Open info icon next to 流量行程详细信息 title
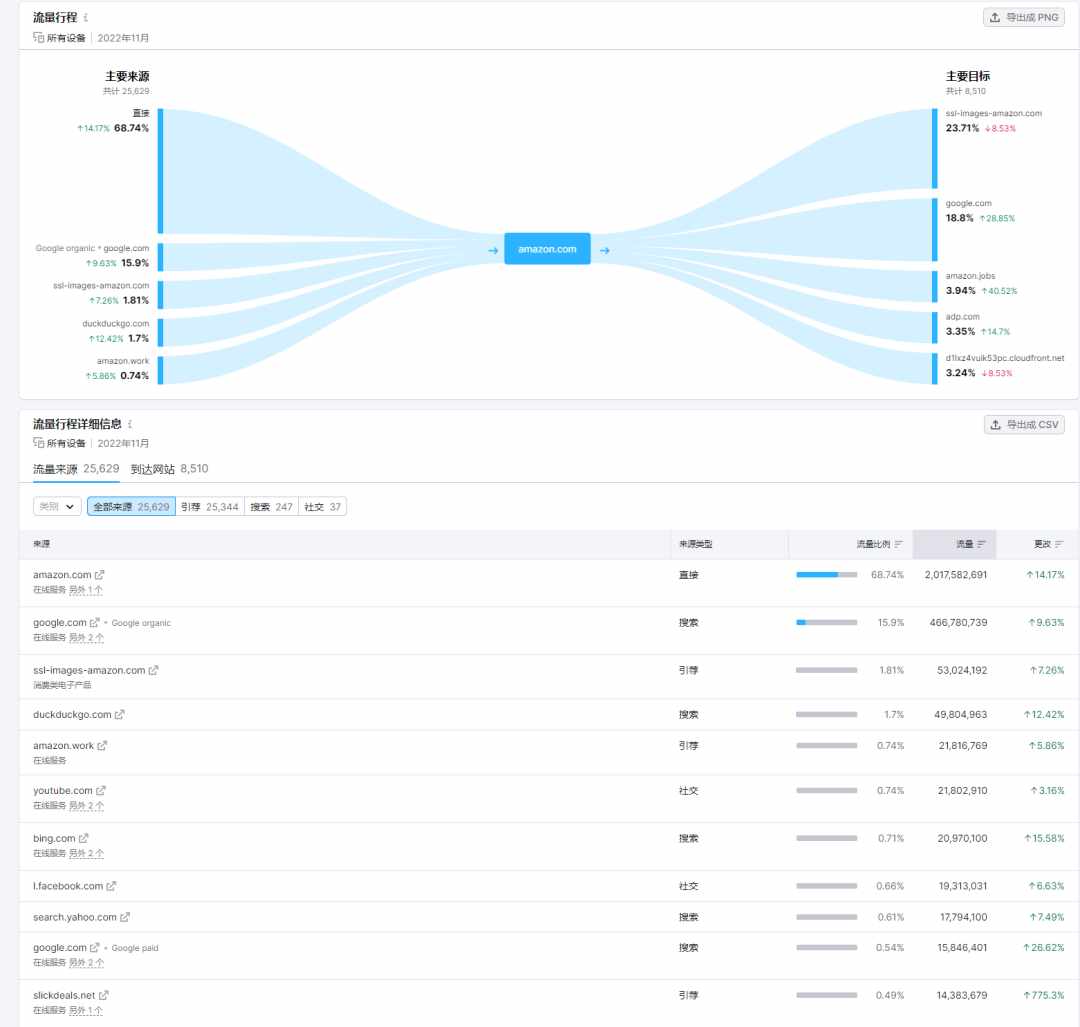 tap(129, 424)
